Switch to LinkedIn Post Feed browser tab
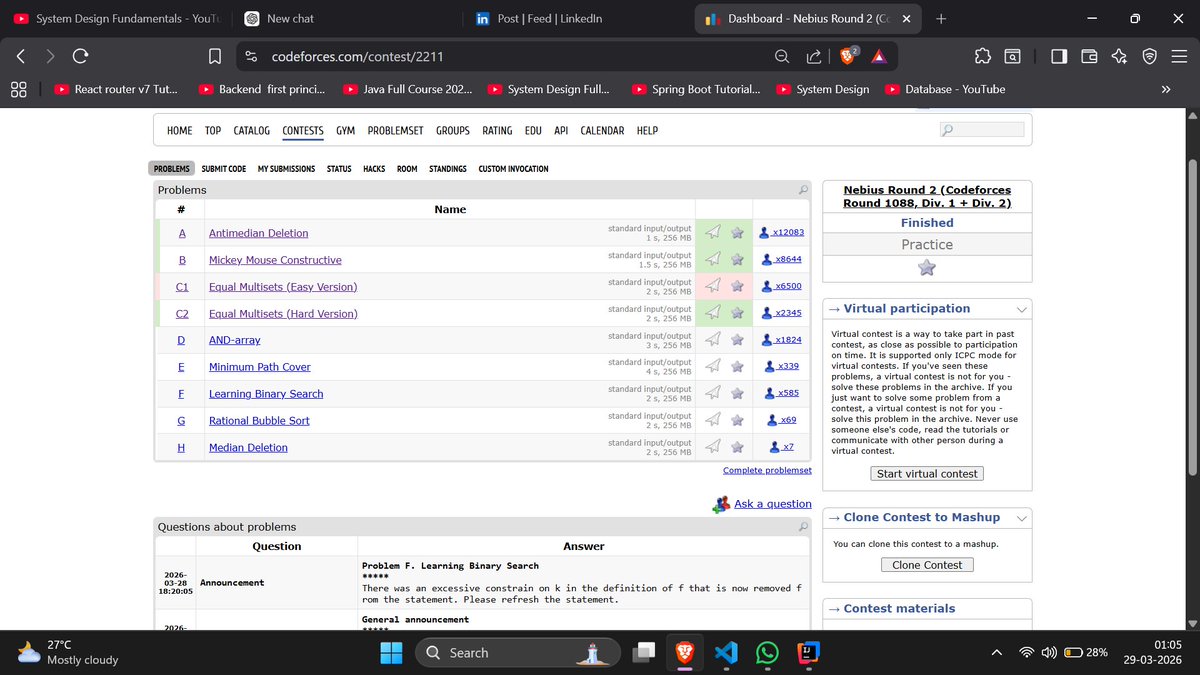Viewport: 1200px width, 675px height. pos(573,19)
